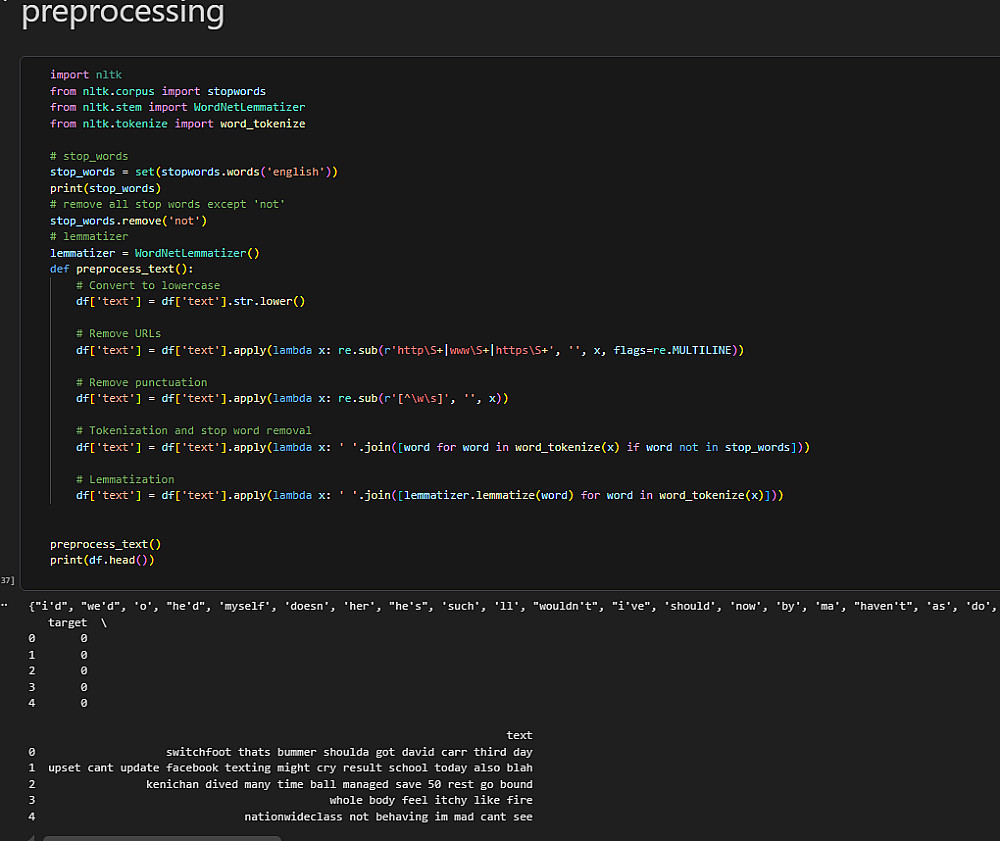Click the cell execution count 37

[7, 580]
